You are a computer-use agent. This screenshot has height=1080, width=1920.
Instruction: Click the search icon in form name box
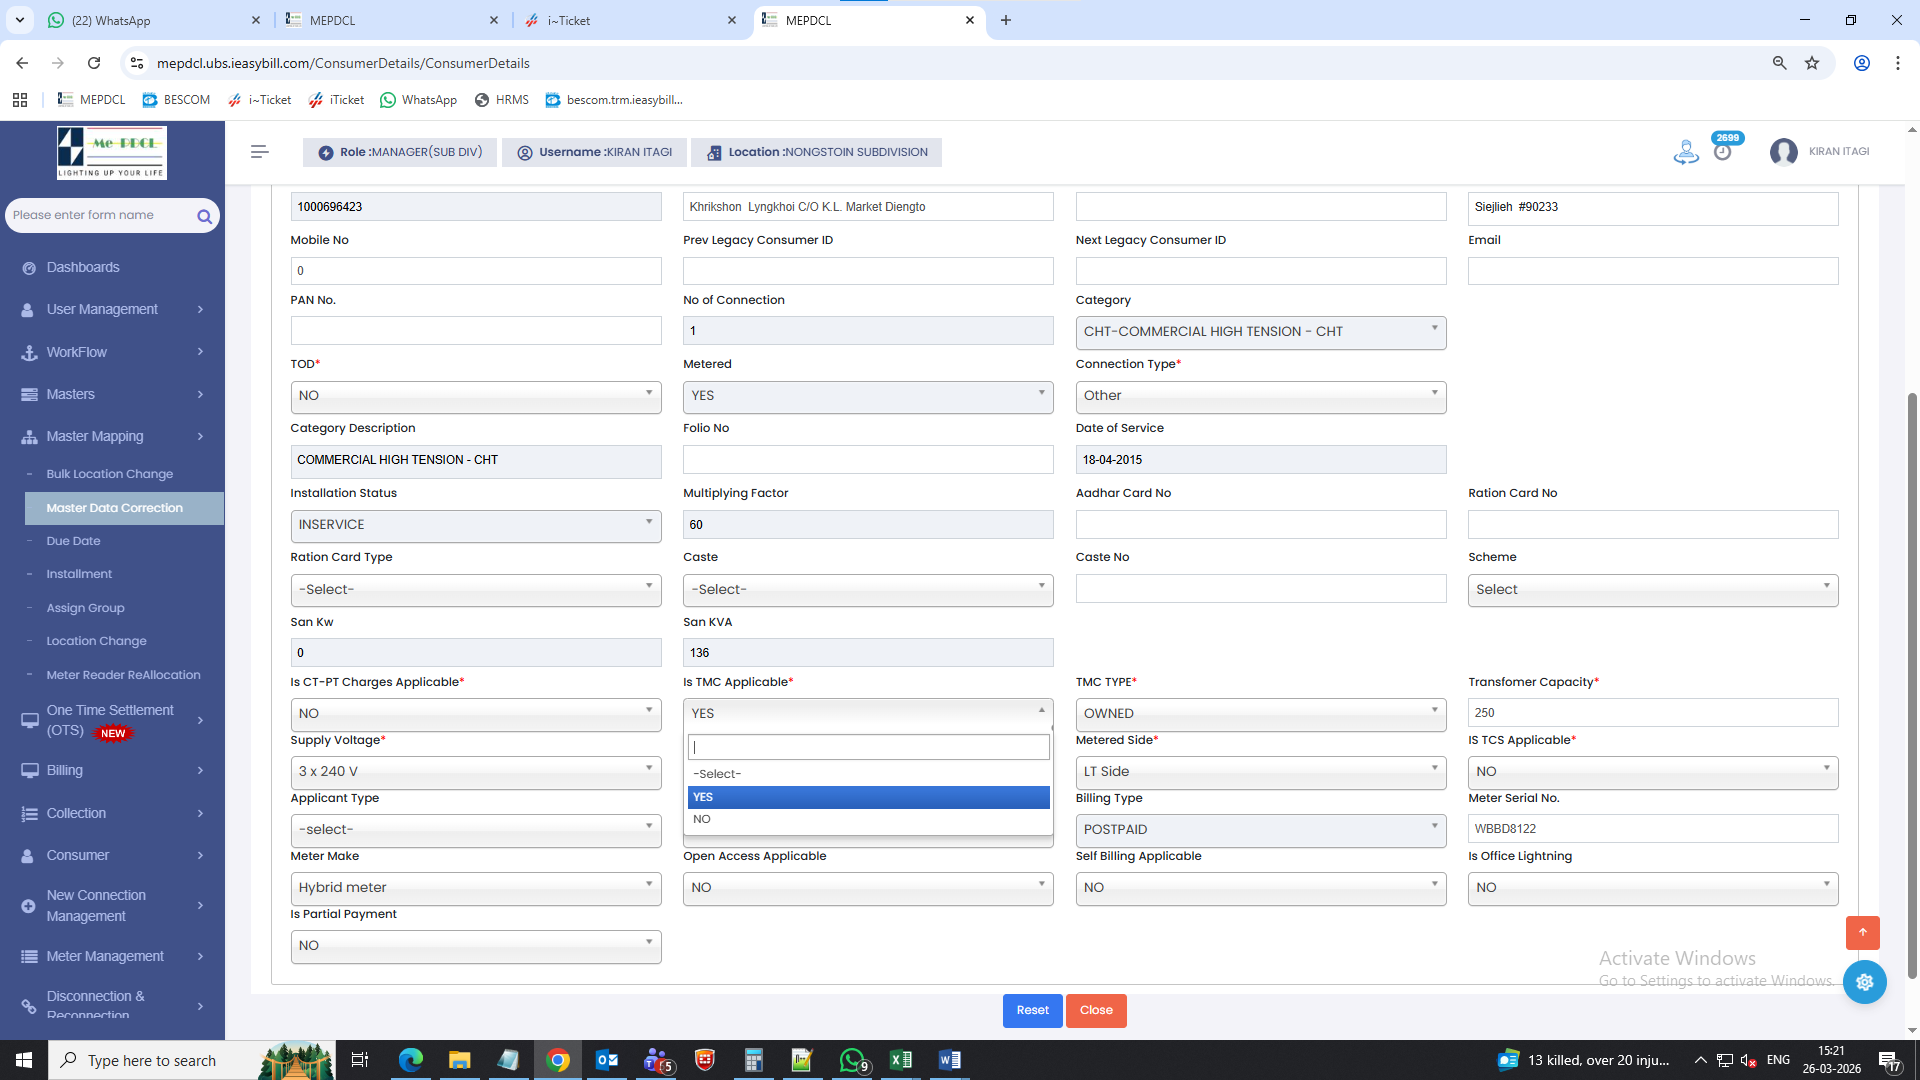204,216
